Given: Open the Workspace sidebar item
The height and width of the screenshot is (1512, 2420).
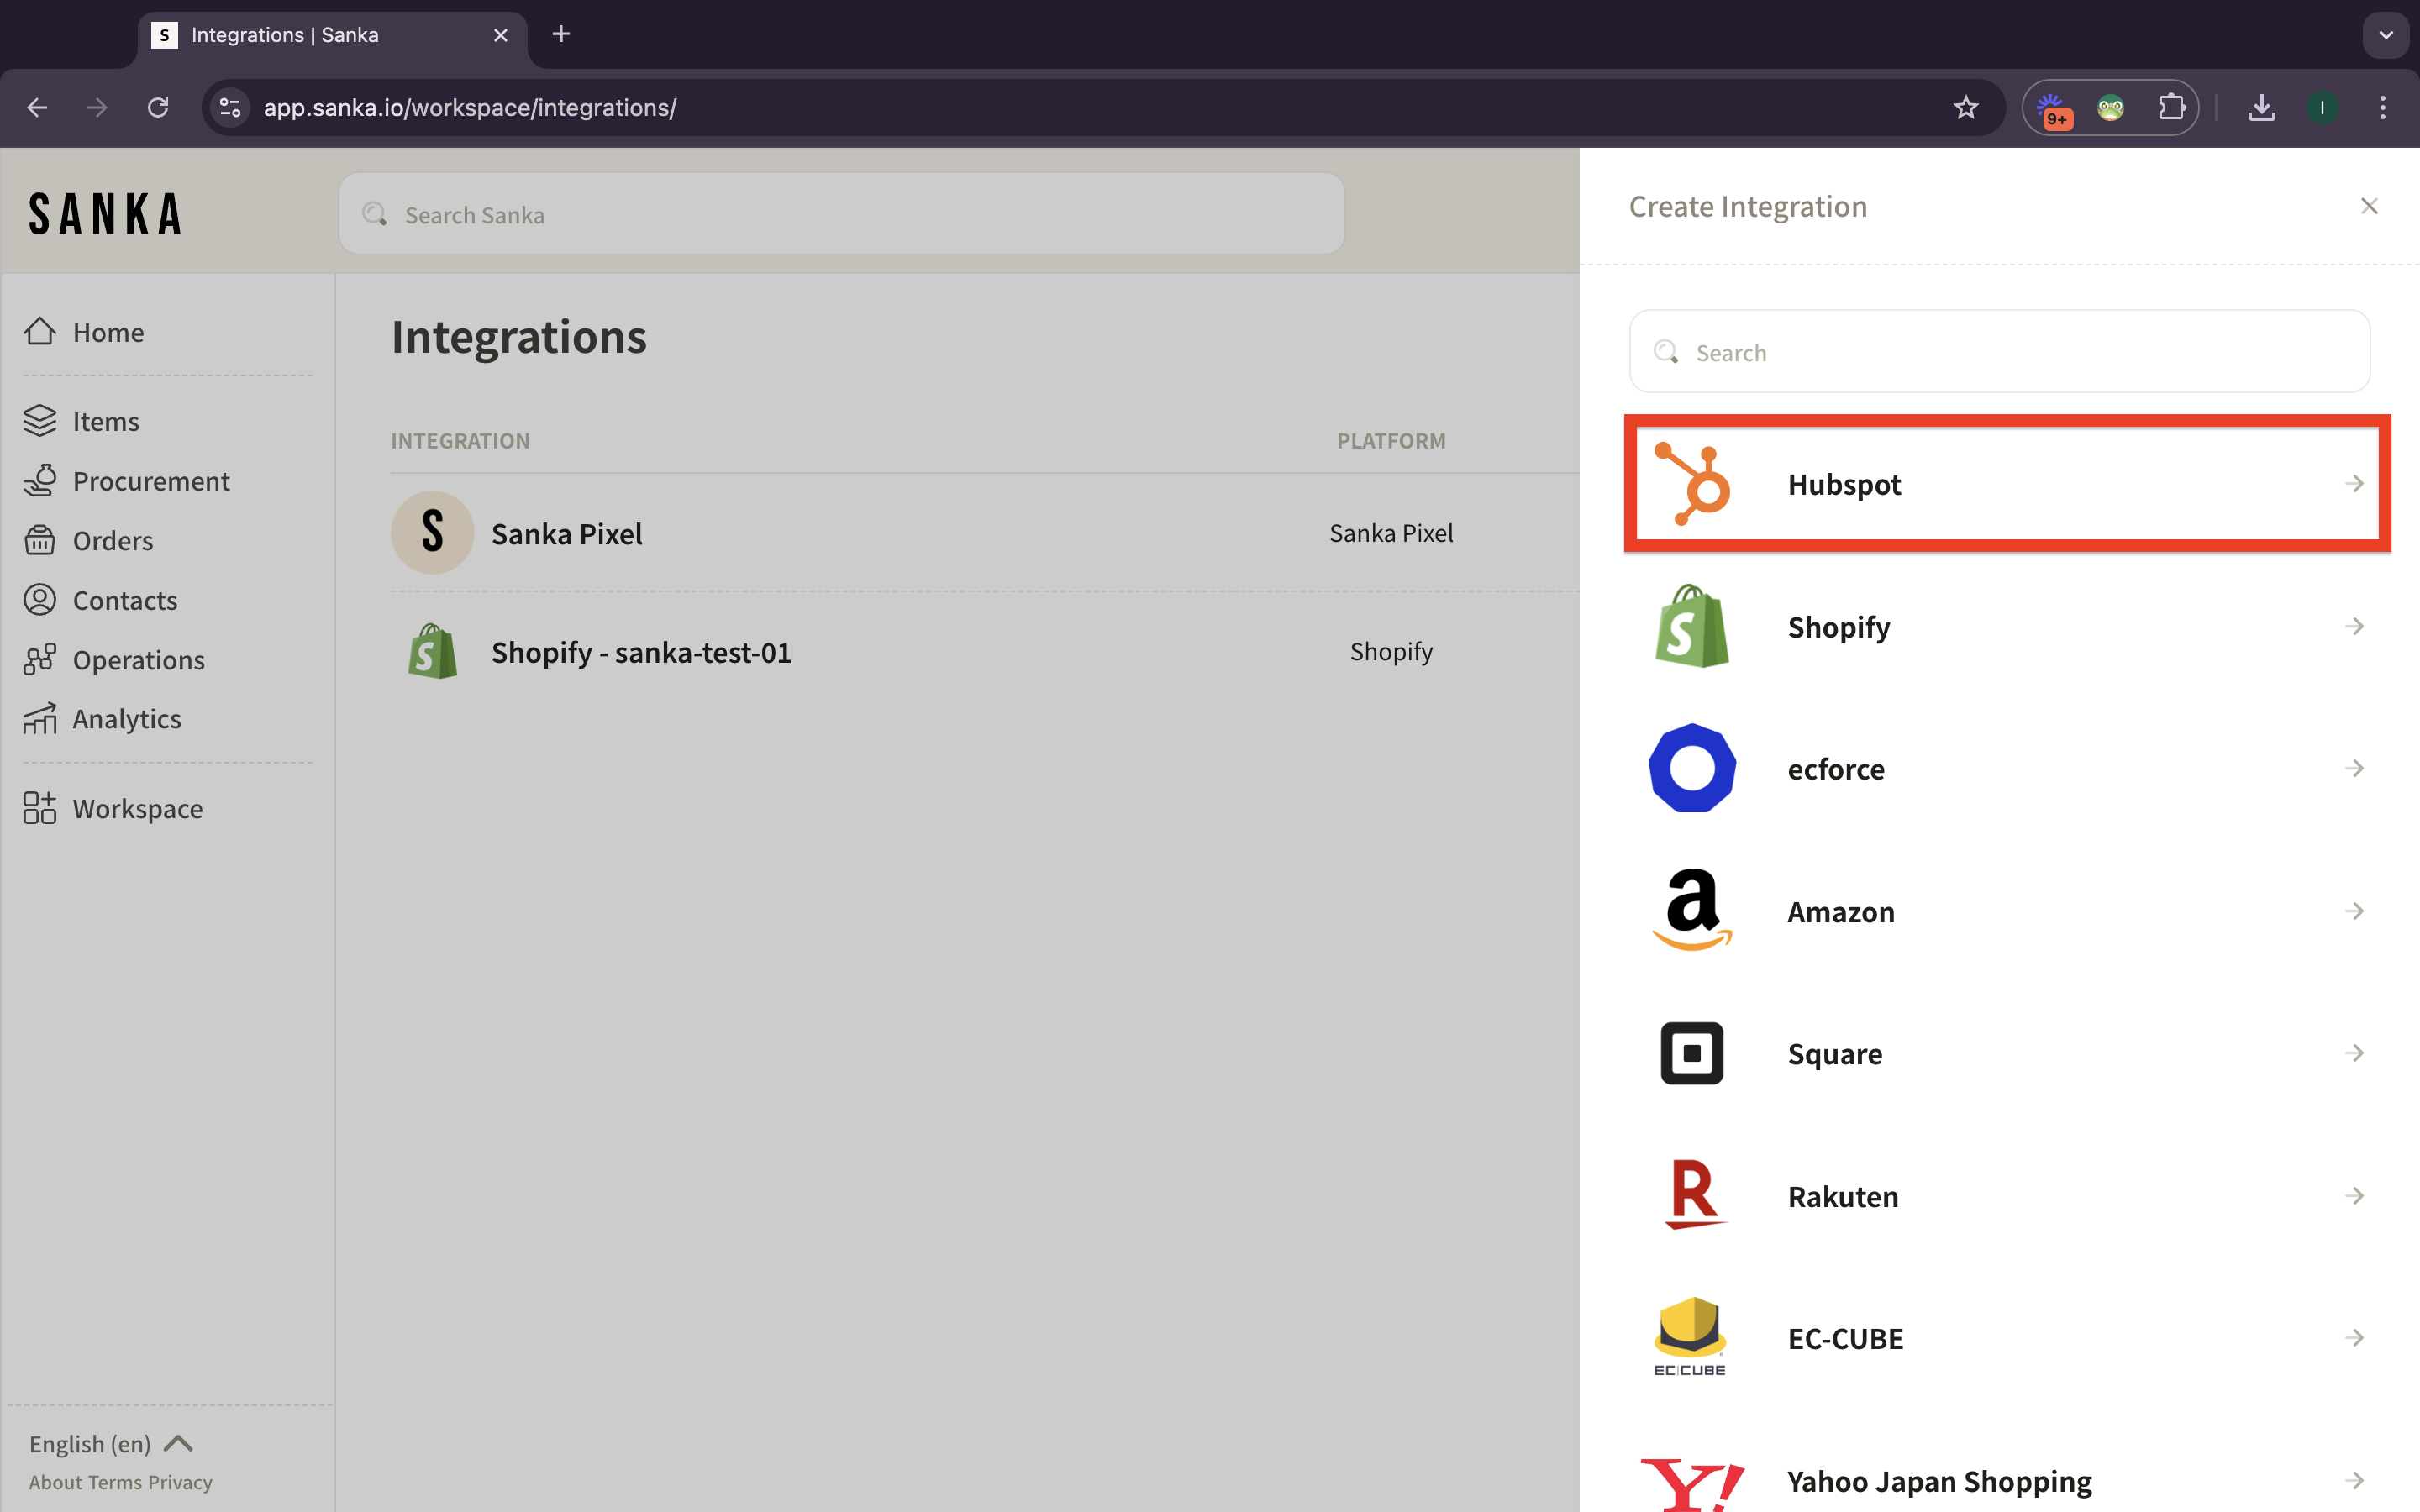Looking at the screenshot, I should tap(137, 808).
